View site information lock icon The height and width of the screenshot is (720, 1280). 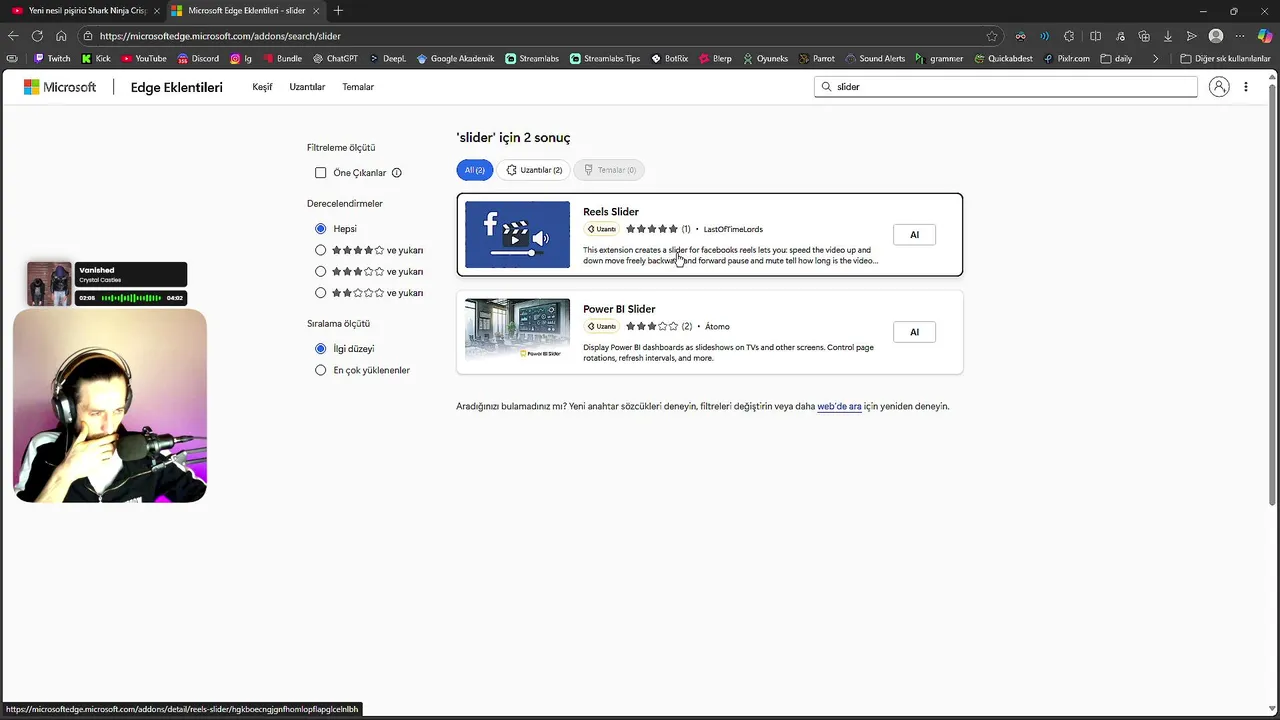pos(88,36)
